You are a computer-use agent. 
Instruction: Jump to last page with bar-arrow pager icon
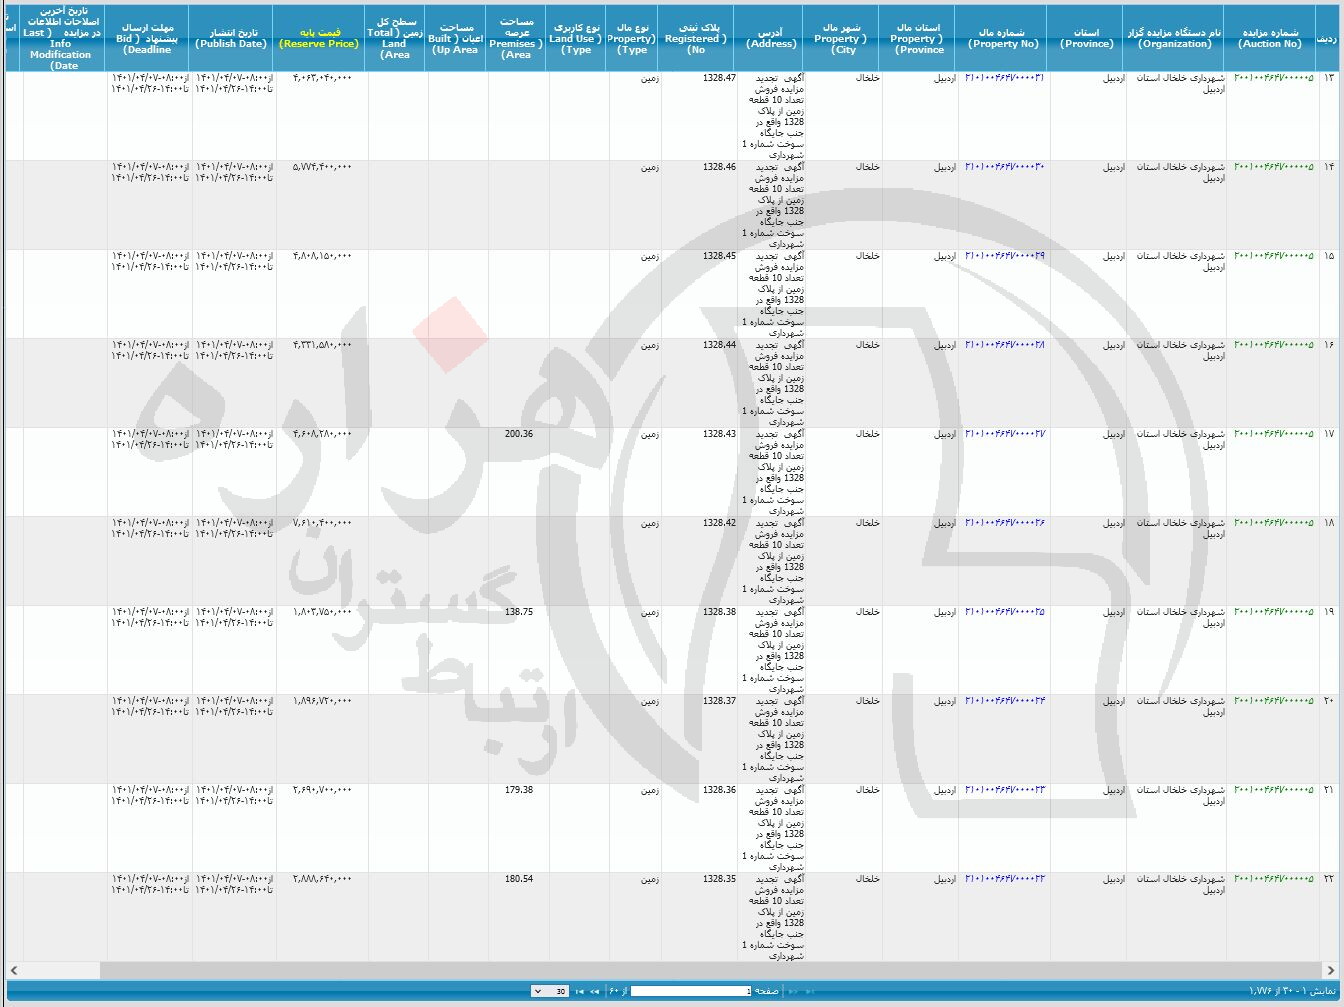click(580, 991)
